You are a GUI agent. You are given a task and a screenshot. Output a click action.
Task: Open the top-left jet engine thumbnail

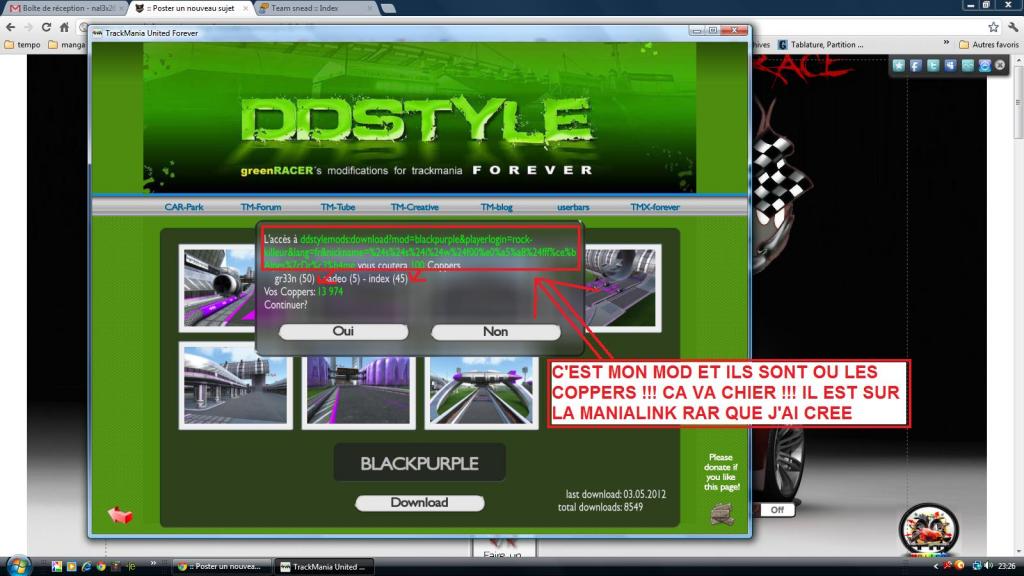(x=217, y=288)
